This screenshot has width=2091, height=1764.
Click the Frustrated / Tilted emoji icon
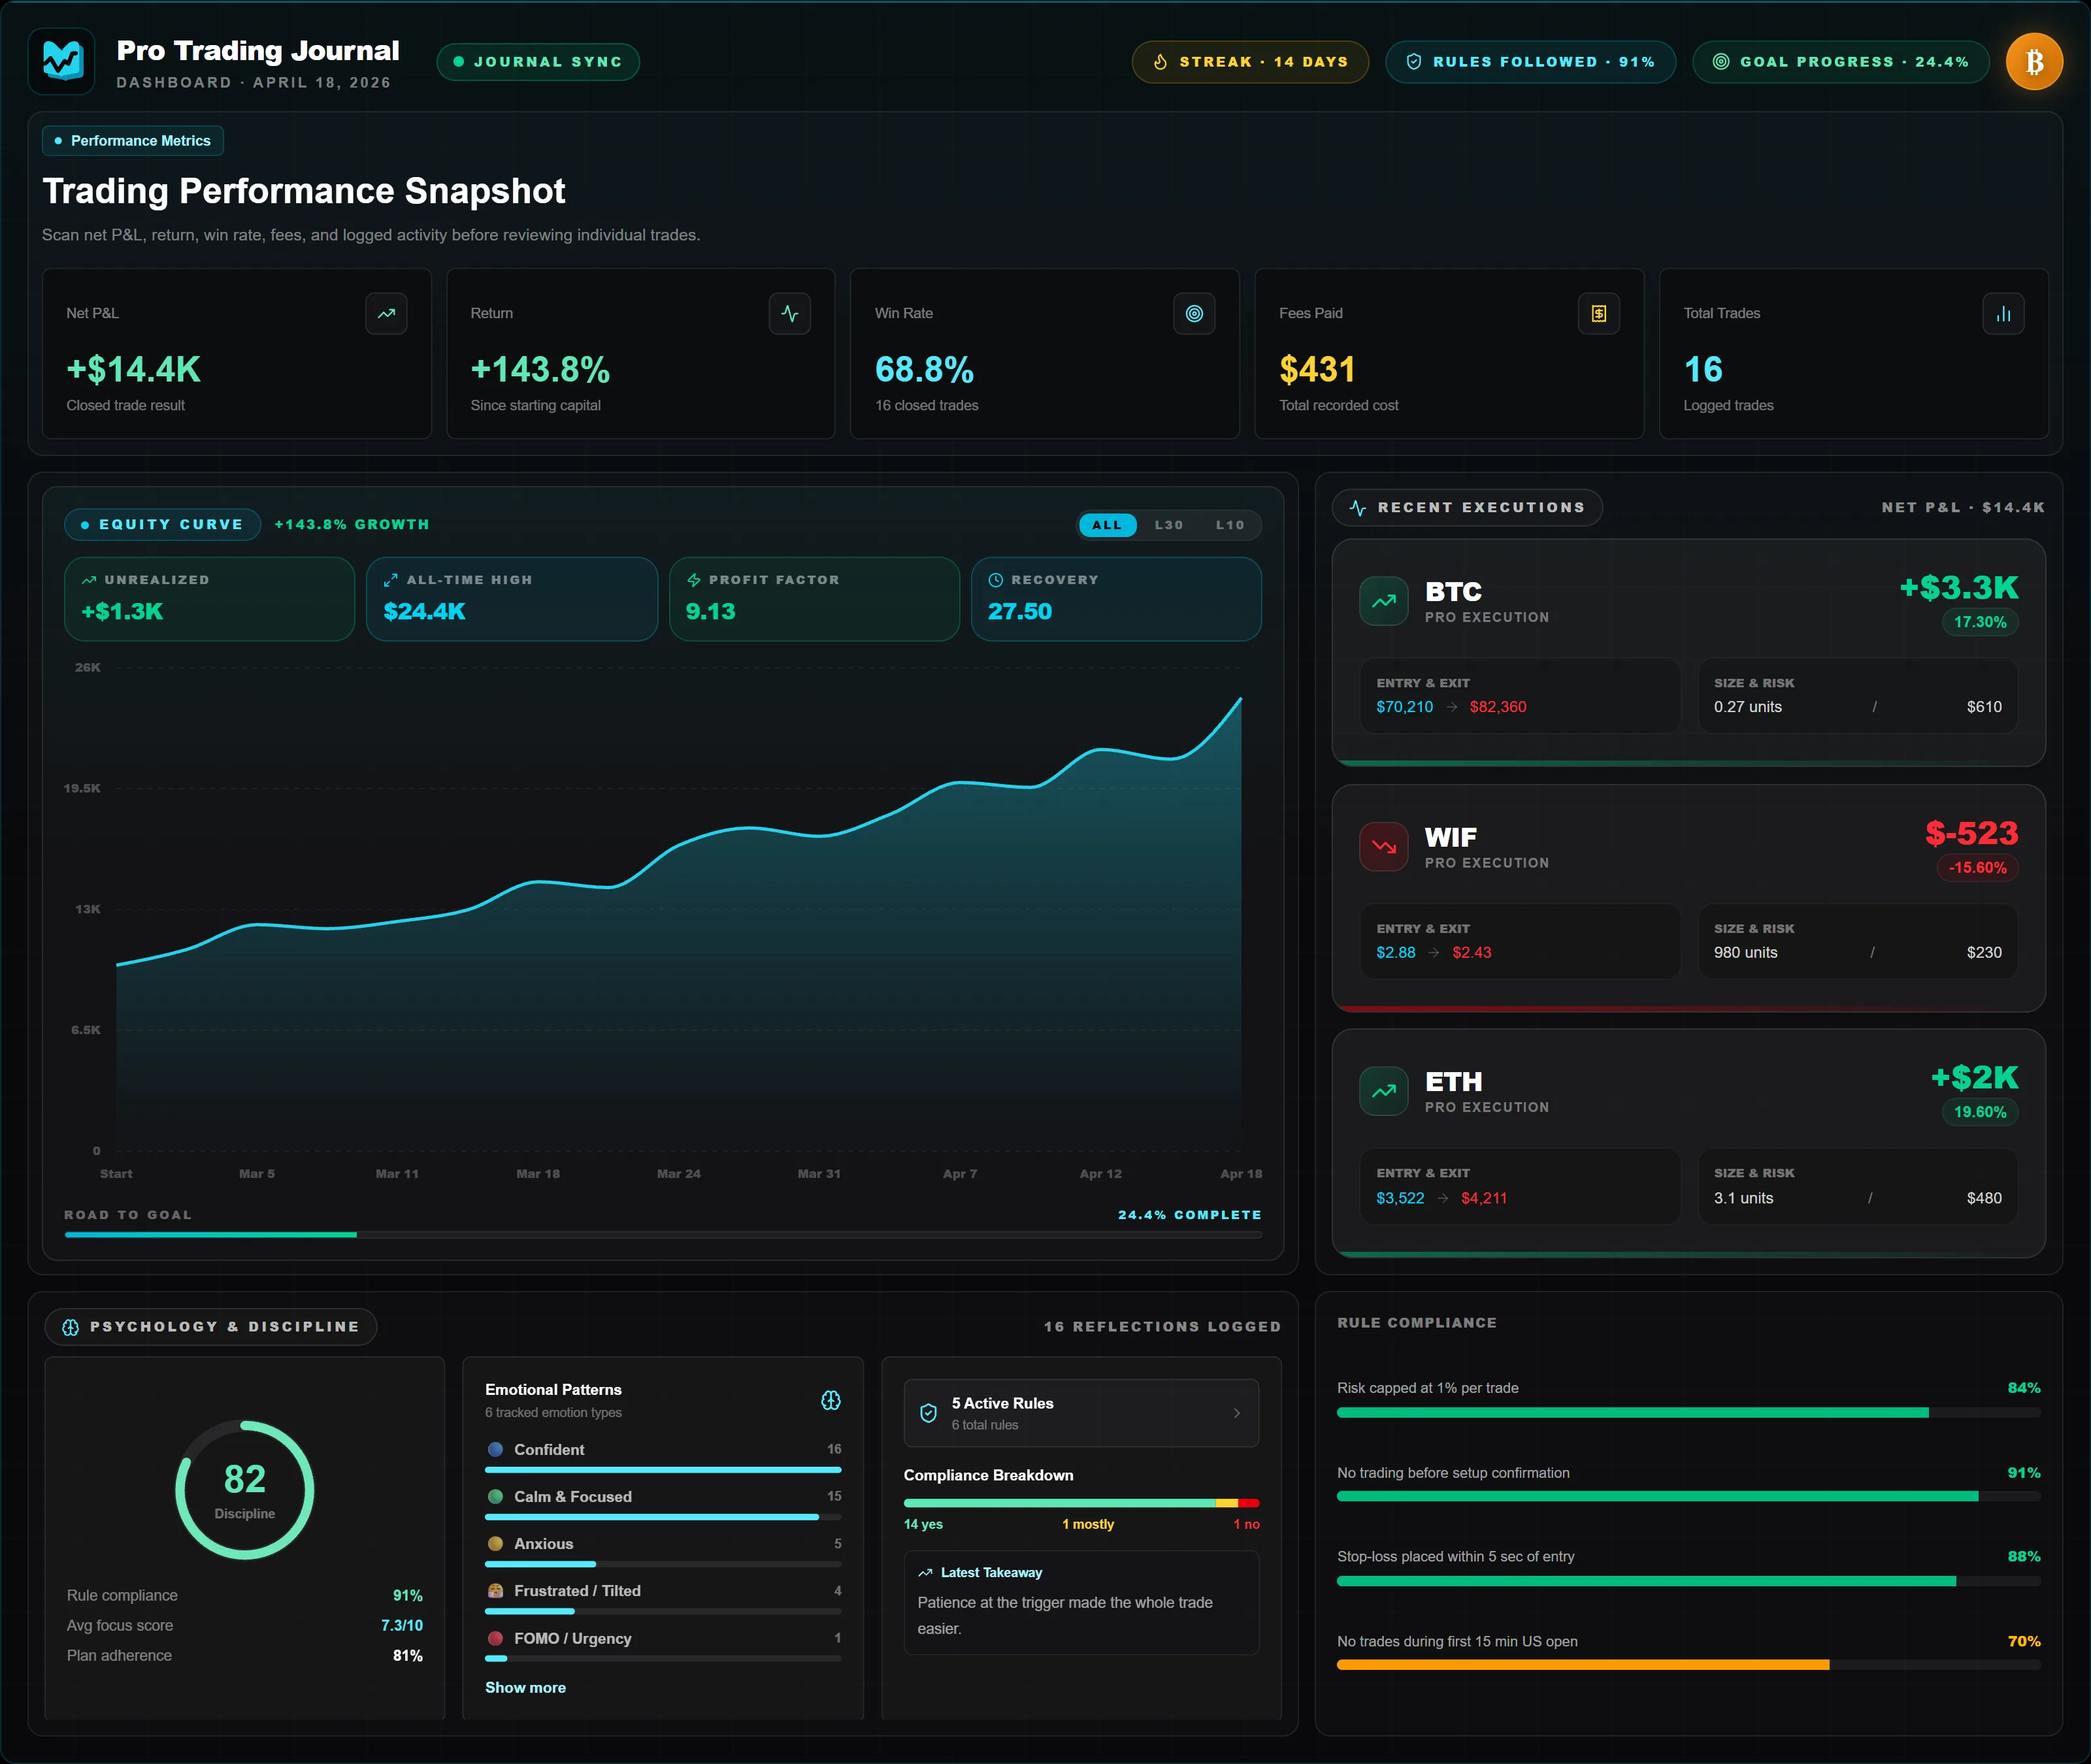tap(495, 1591)
